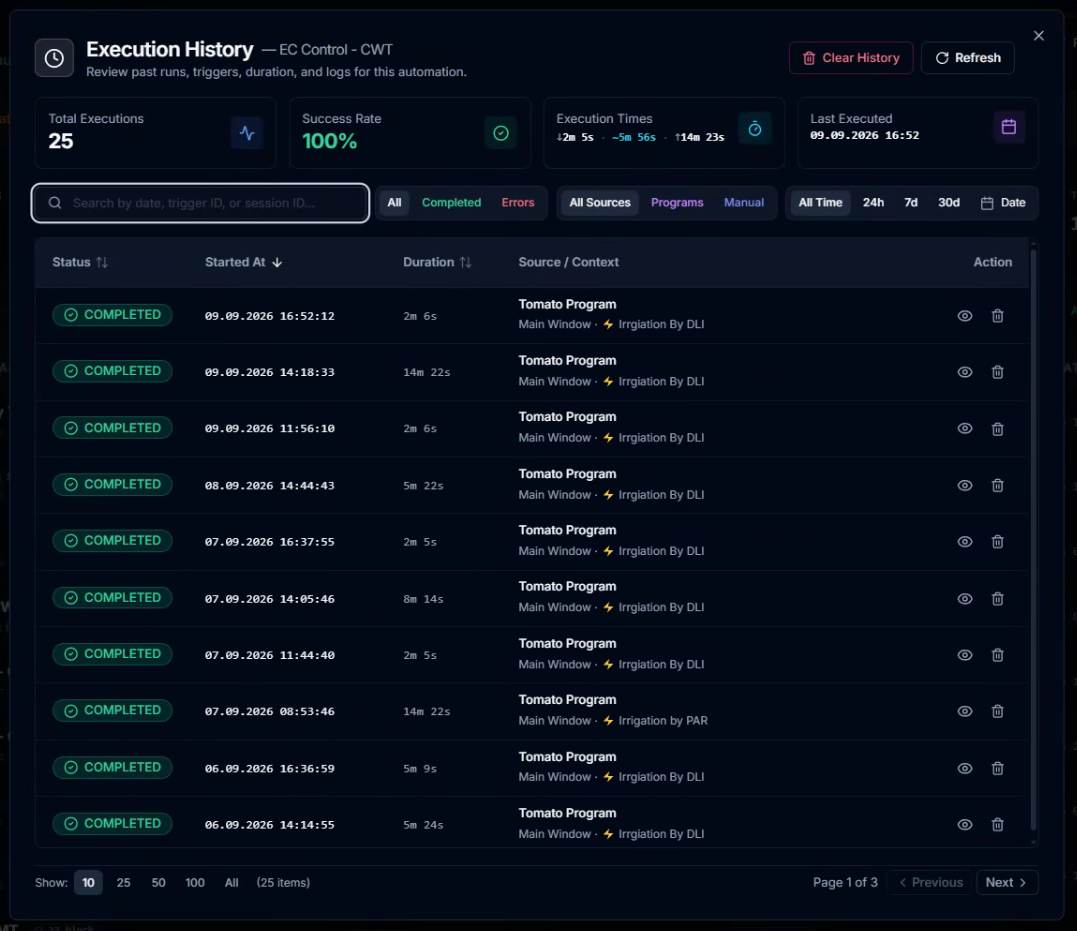Screen dimensions: 1077x931
Task: Delete the run started 06.09.2026 16:36:59
Action: 997,768
